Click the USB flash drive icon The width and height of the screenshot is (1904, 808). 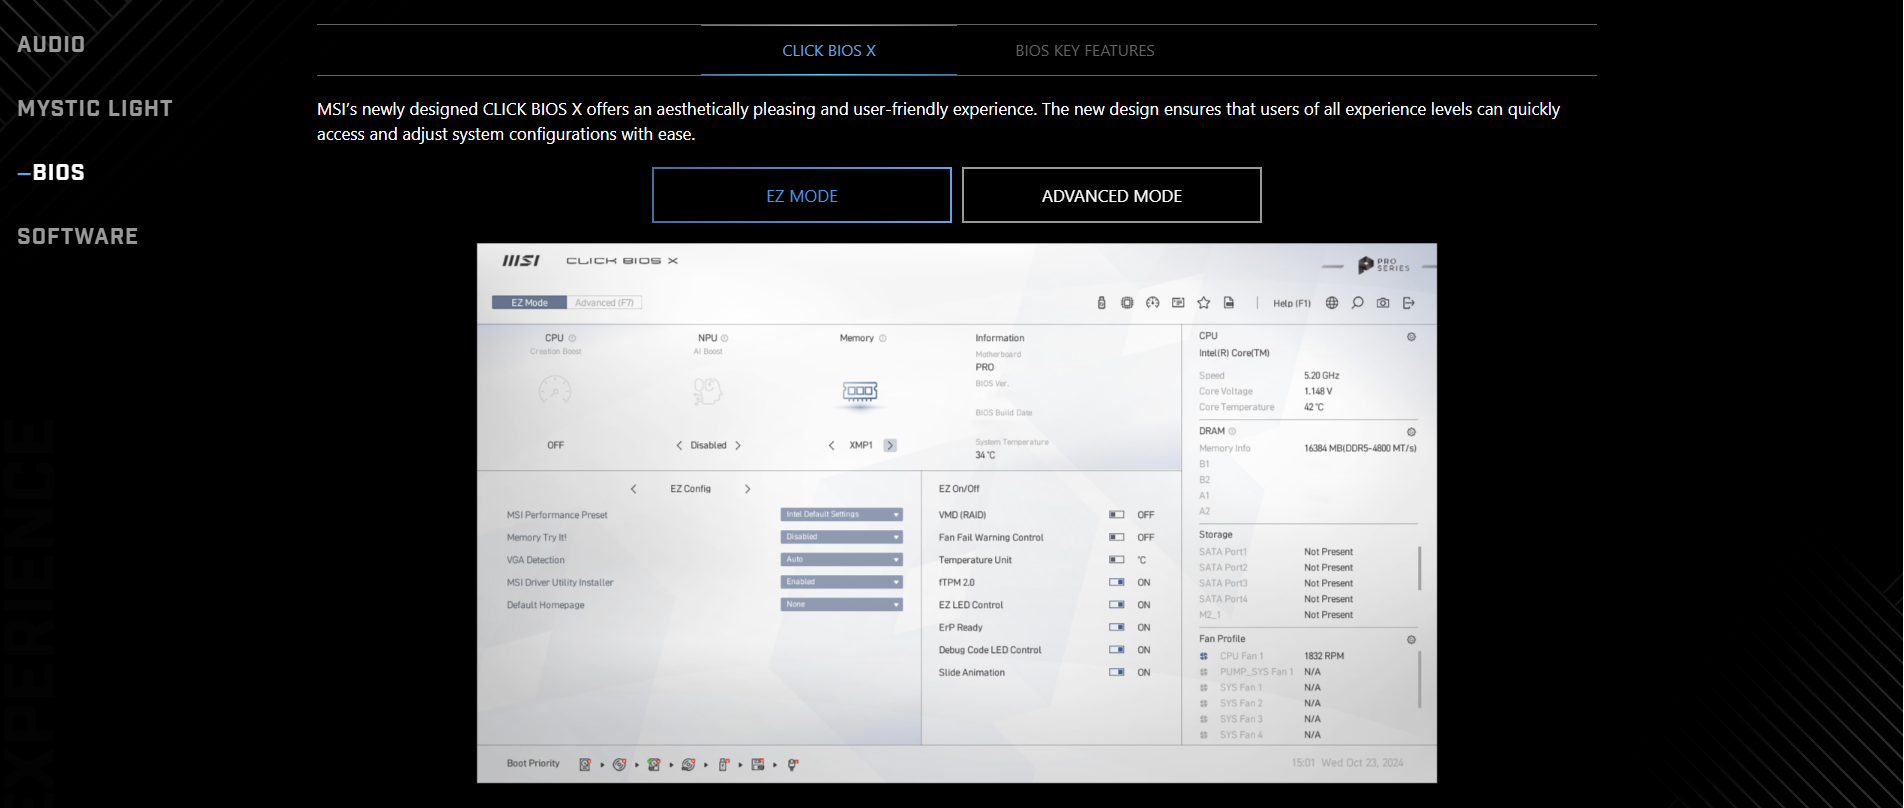point(1101,303)
